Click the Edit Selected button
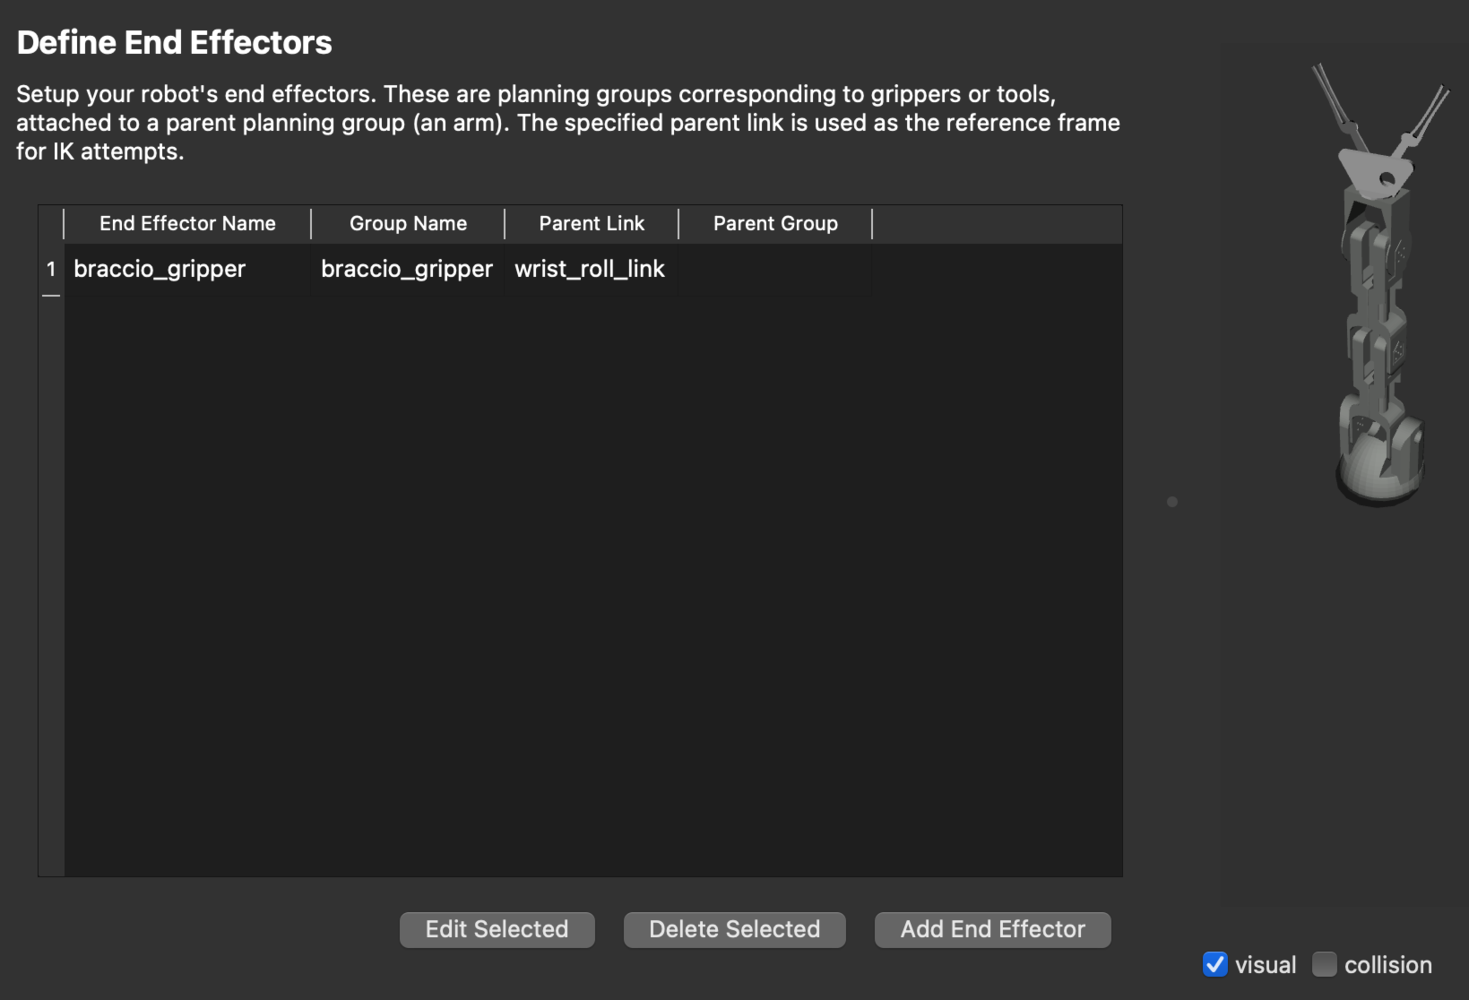Image resolution: width=1469 pixels, height=1000 pixels. click(x=497, y=929)
